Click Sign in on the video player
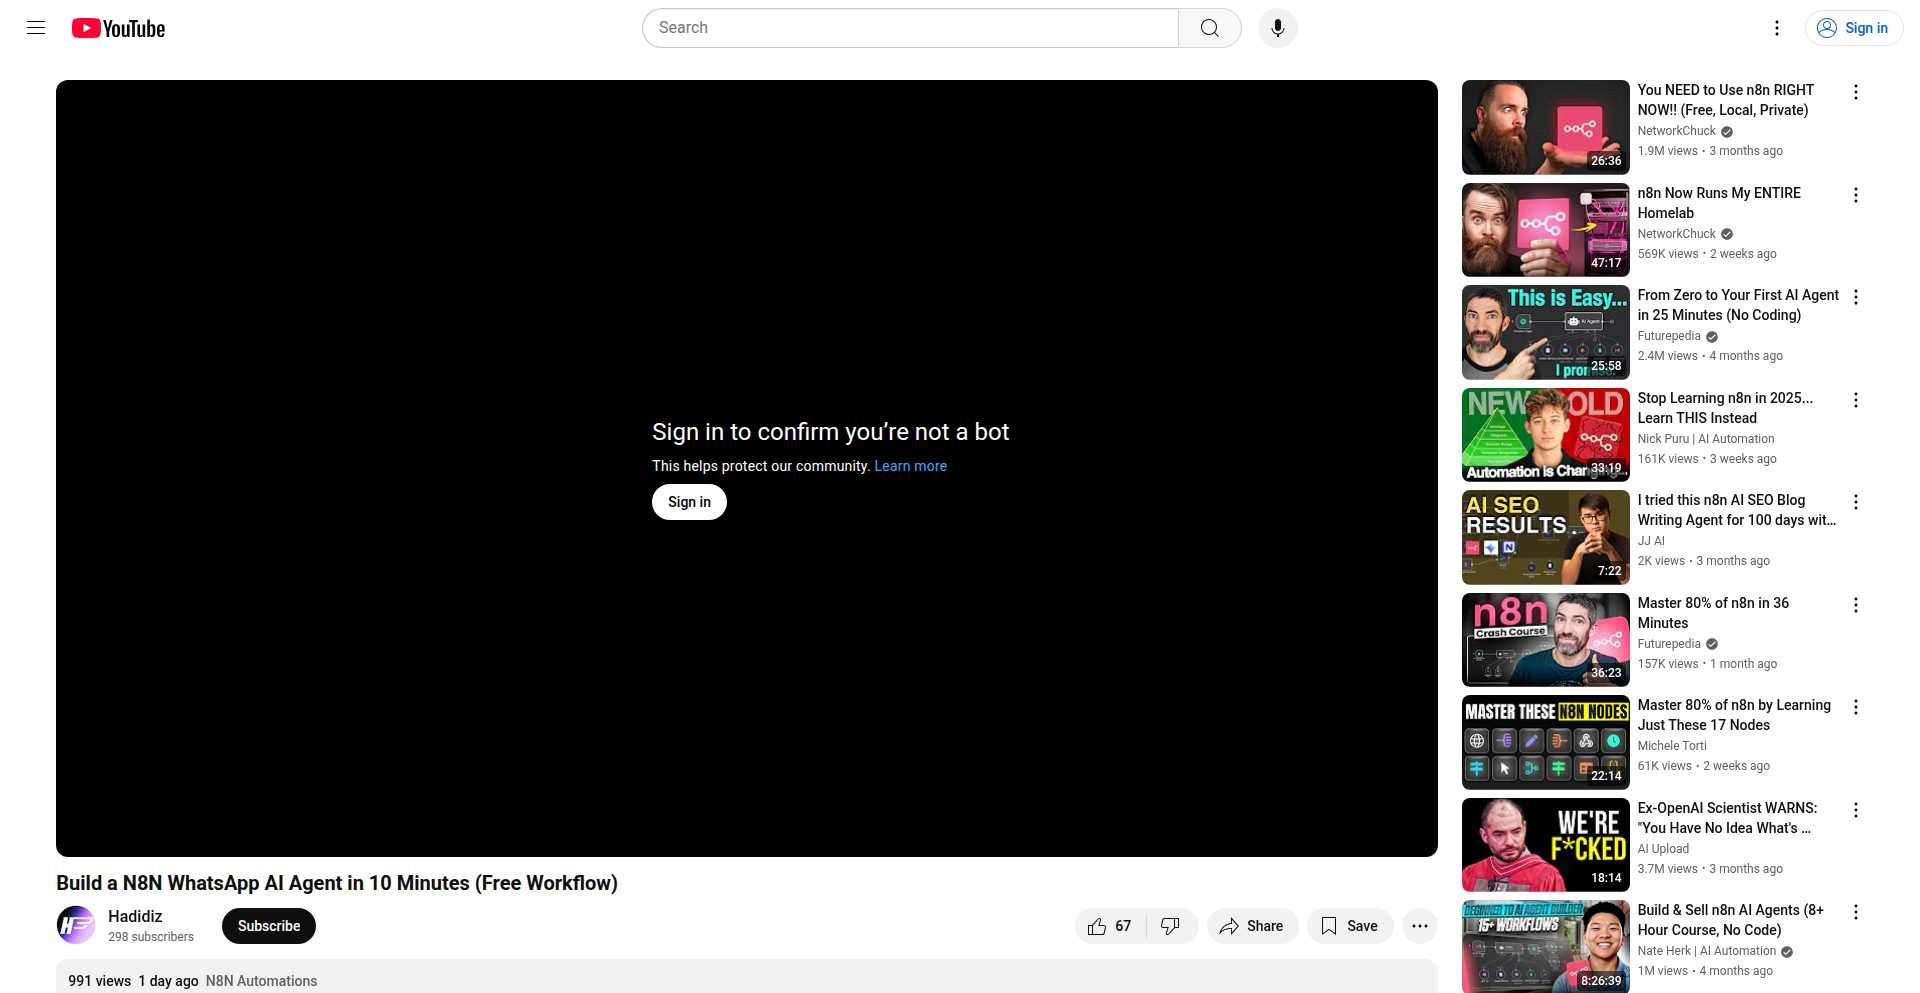This screenshot has width=1920, height=993. coord(689,502)
